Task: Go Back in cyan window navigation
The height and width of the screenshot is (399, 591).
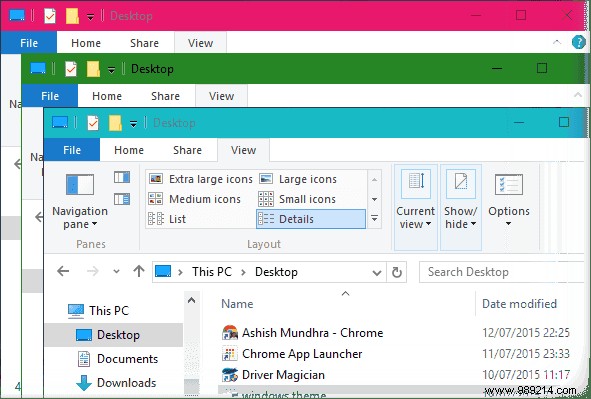Action: (63, 271)
